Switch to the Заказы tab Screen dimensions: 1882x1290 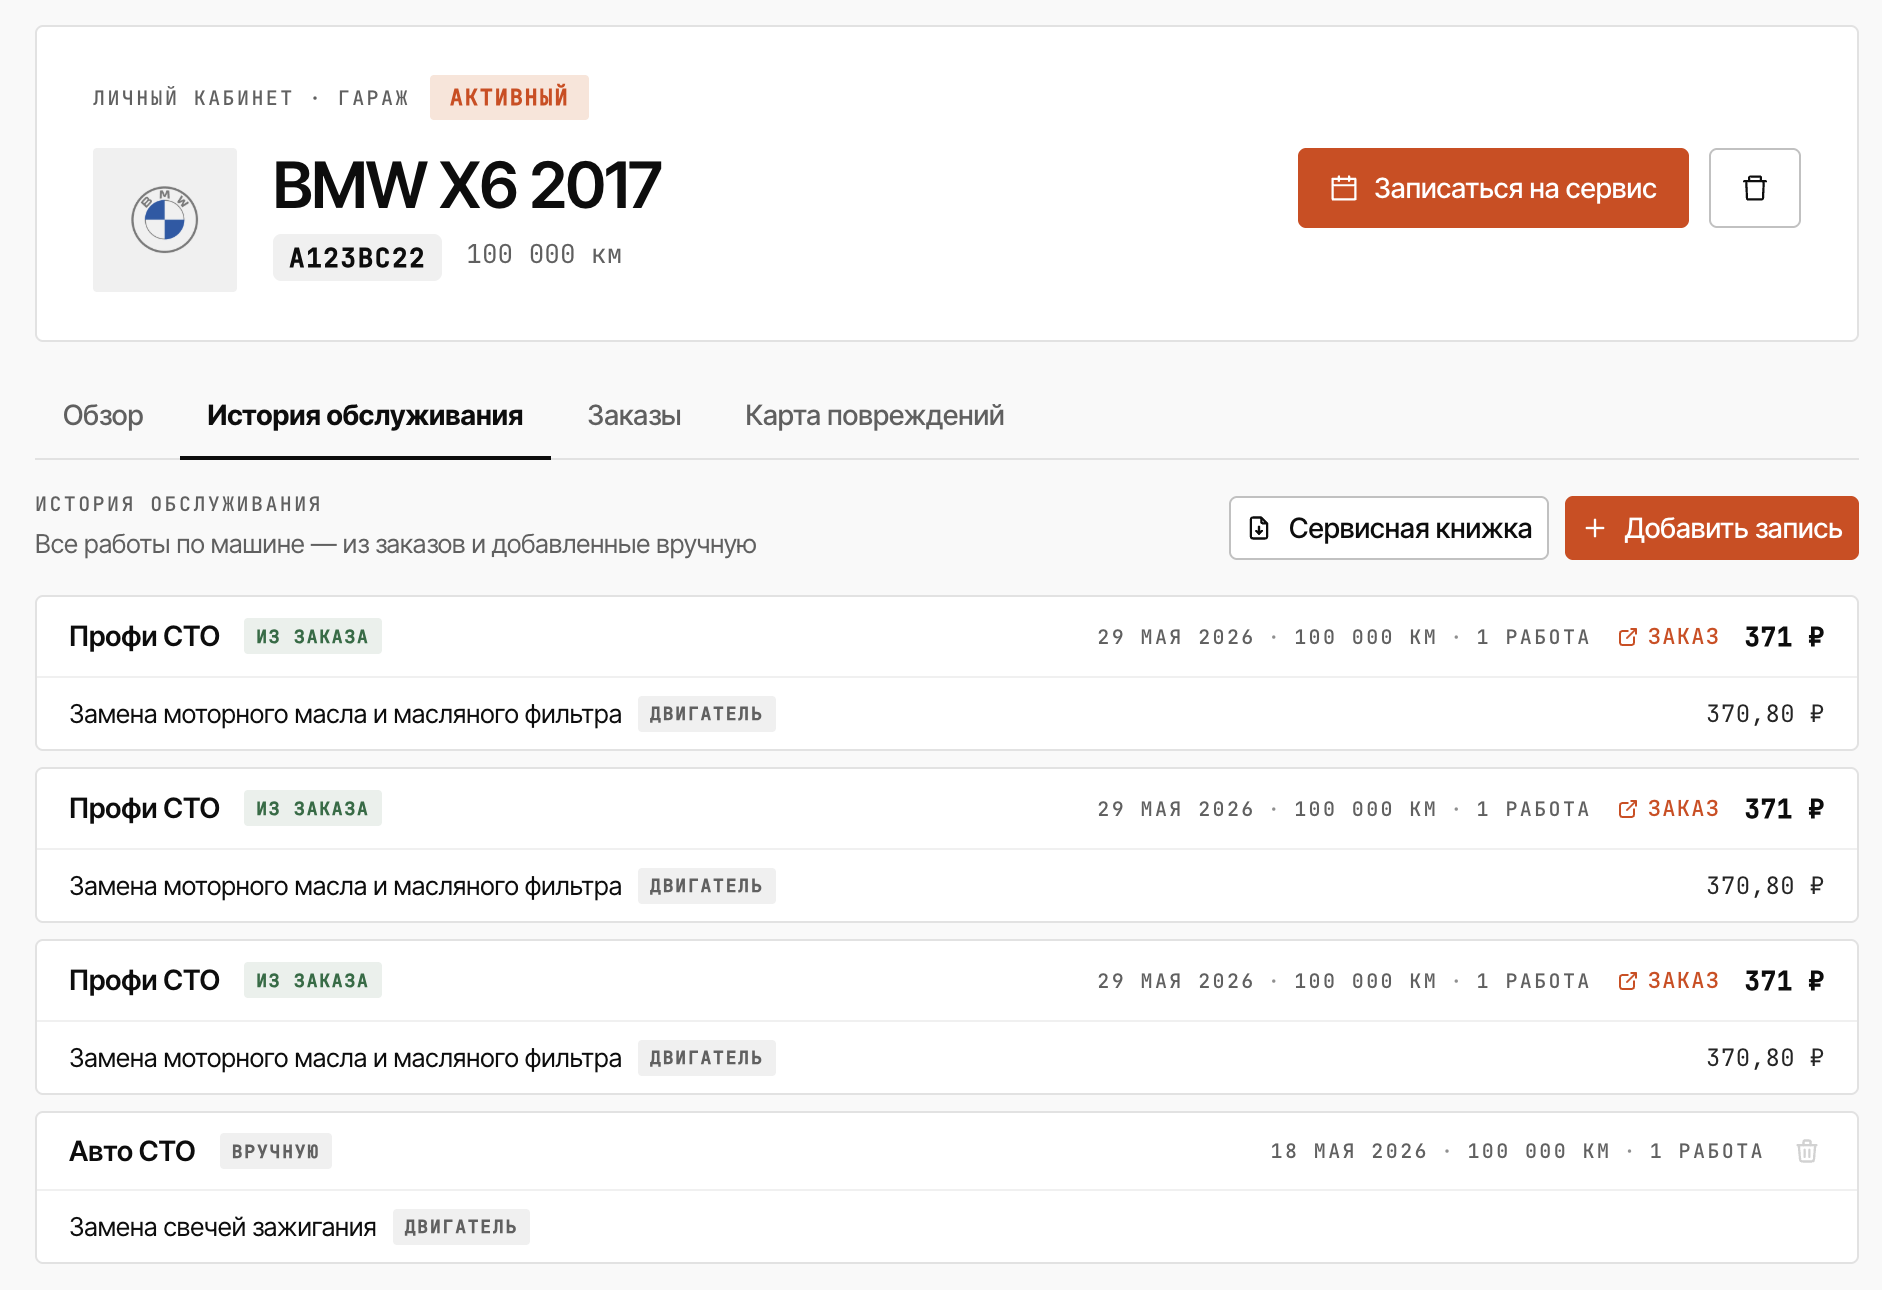(634, 415)
